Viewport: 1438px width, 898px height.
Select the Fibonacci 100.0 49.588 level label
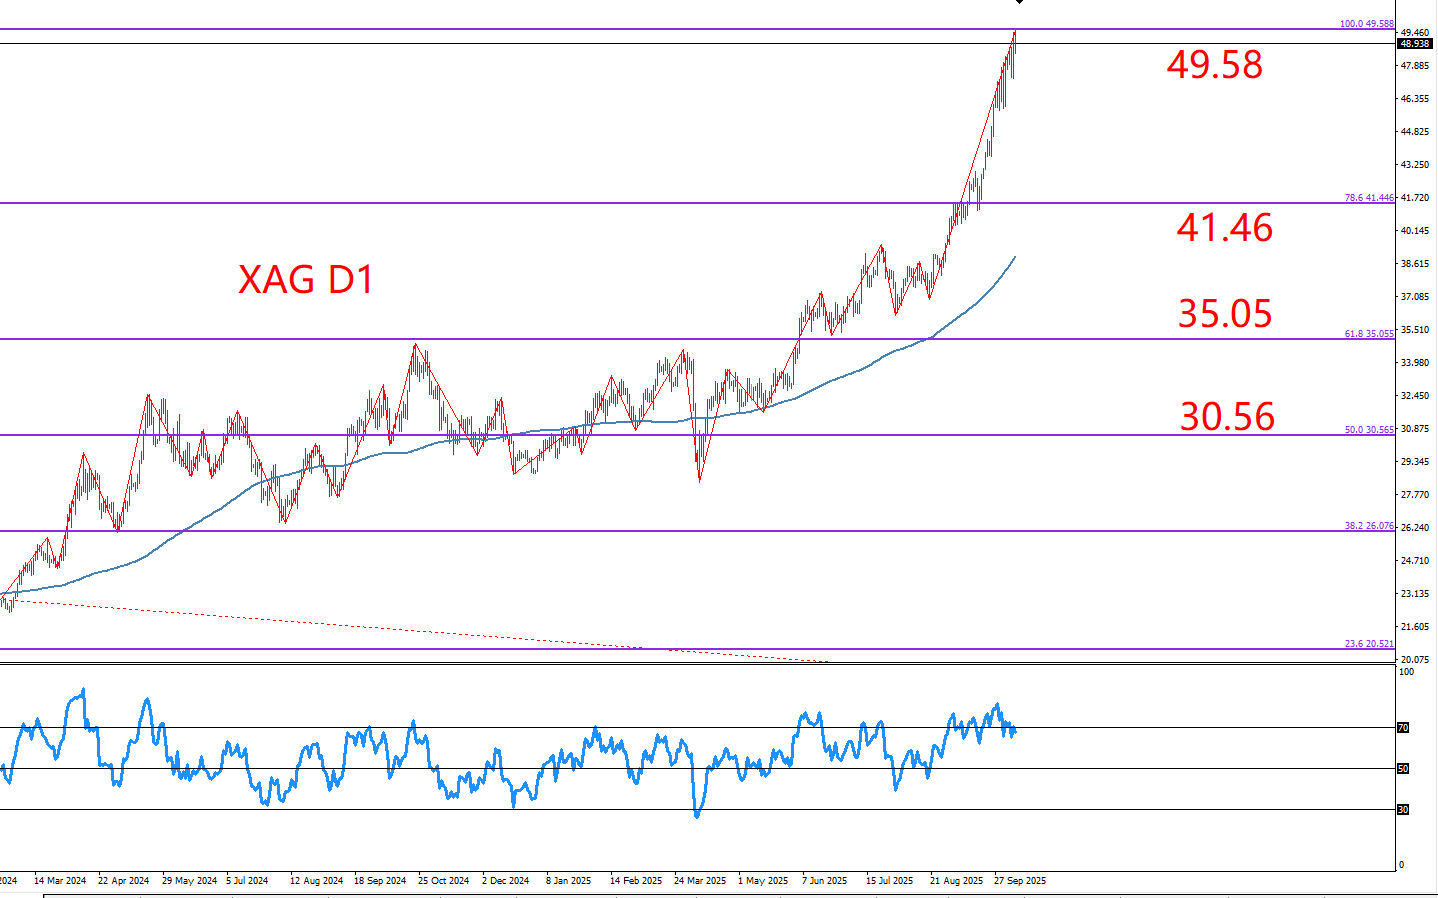(x=1366, y=23)
